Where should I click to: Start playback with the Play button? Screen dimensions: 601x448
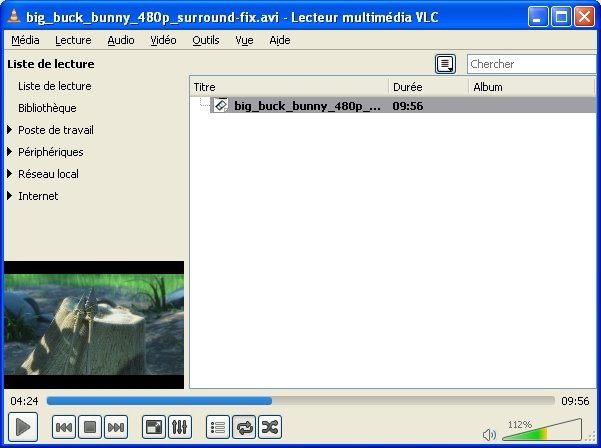click(23, 427)
